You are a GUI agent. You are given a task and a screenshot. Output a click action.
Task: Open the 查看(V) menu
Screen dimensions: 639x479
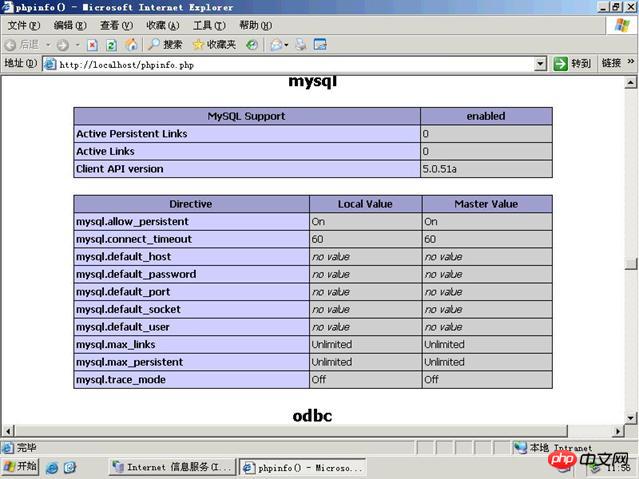coord(117,25)
